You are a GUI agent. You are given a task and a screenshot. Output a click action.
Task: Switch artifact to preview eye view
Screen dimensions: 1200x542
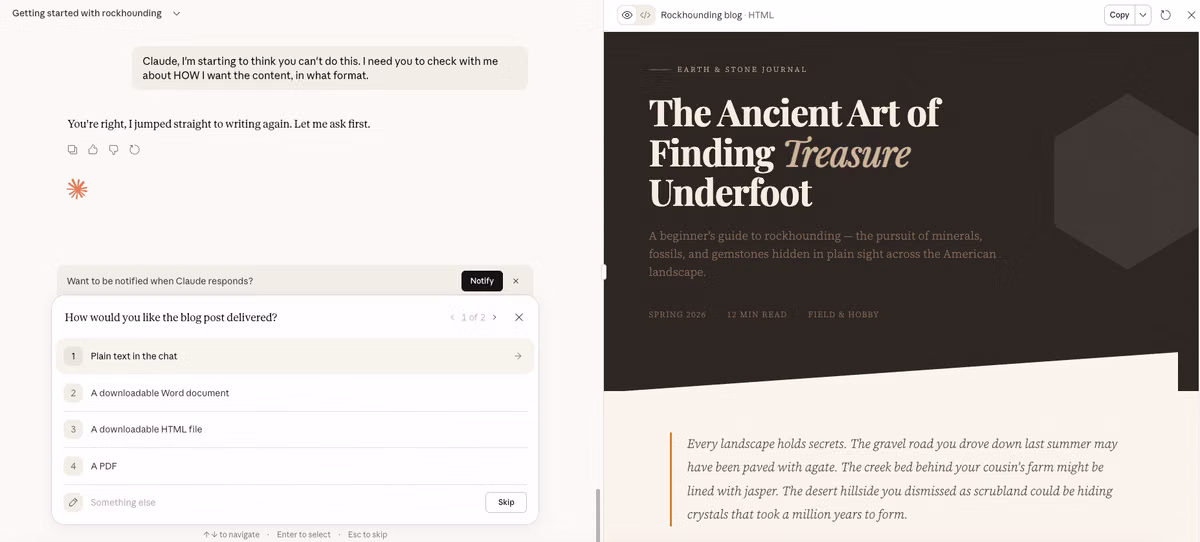(x=627, y=15)
